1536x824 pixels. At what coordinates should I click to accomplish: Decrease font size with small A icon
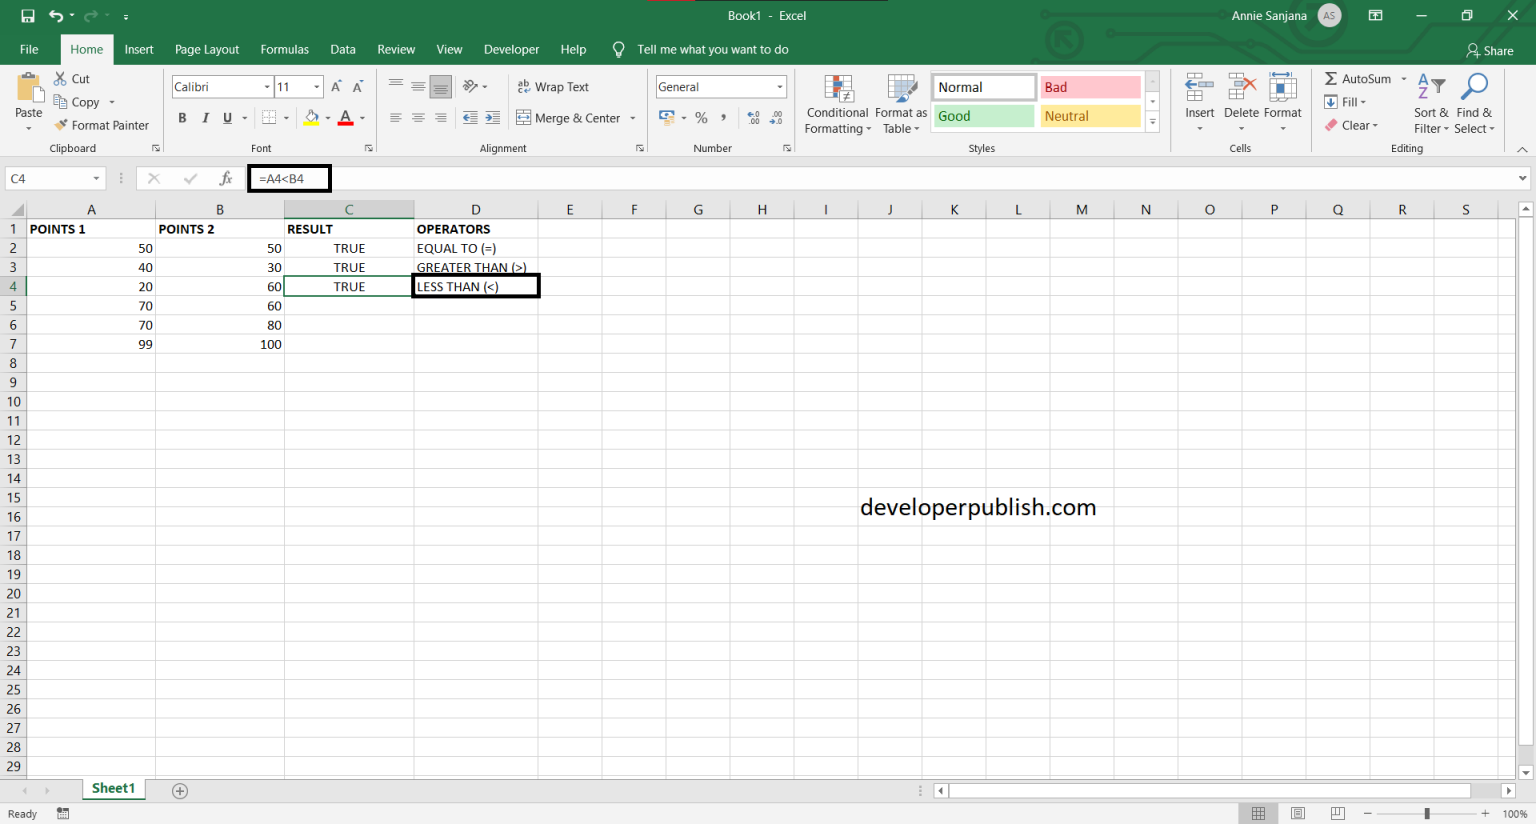pyautogui.click(x=358, y=87)
